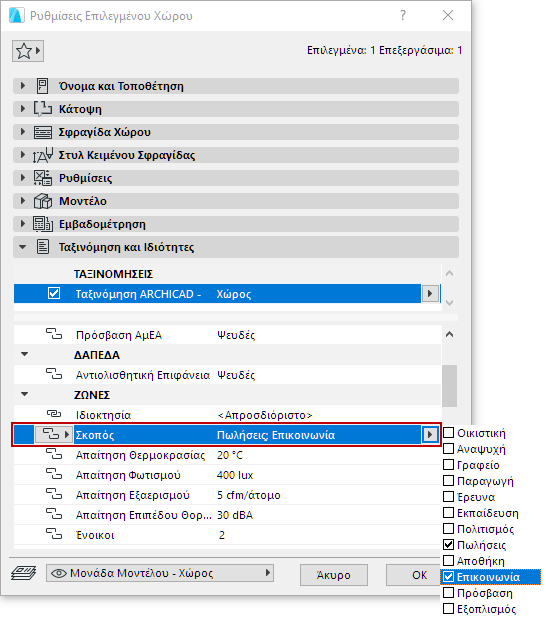Click the Άκυρο cancel button
Image resolution: width=546 pixels, height=618 pixels.
tap(334, 575)
